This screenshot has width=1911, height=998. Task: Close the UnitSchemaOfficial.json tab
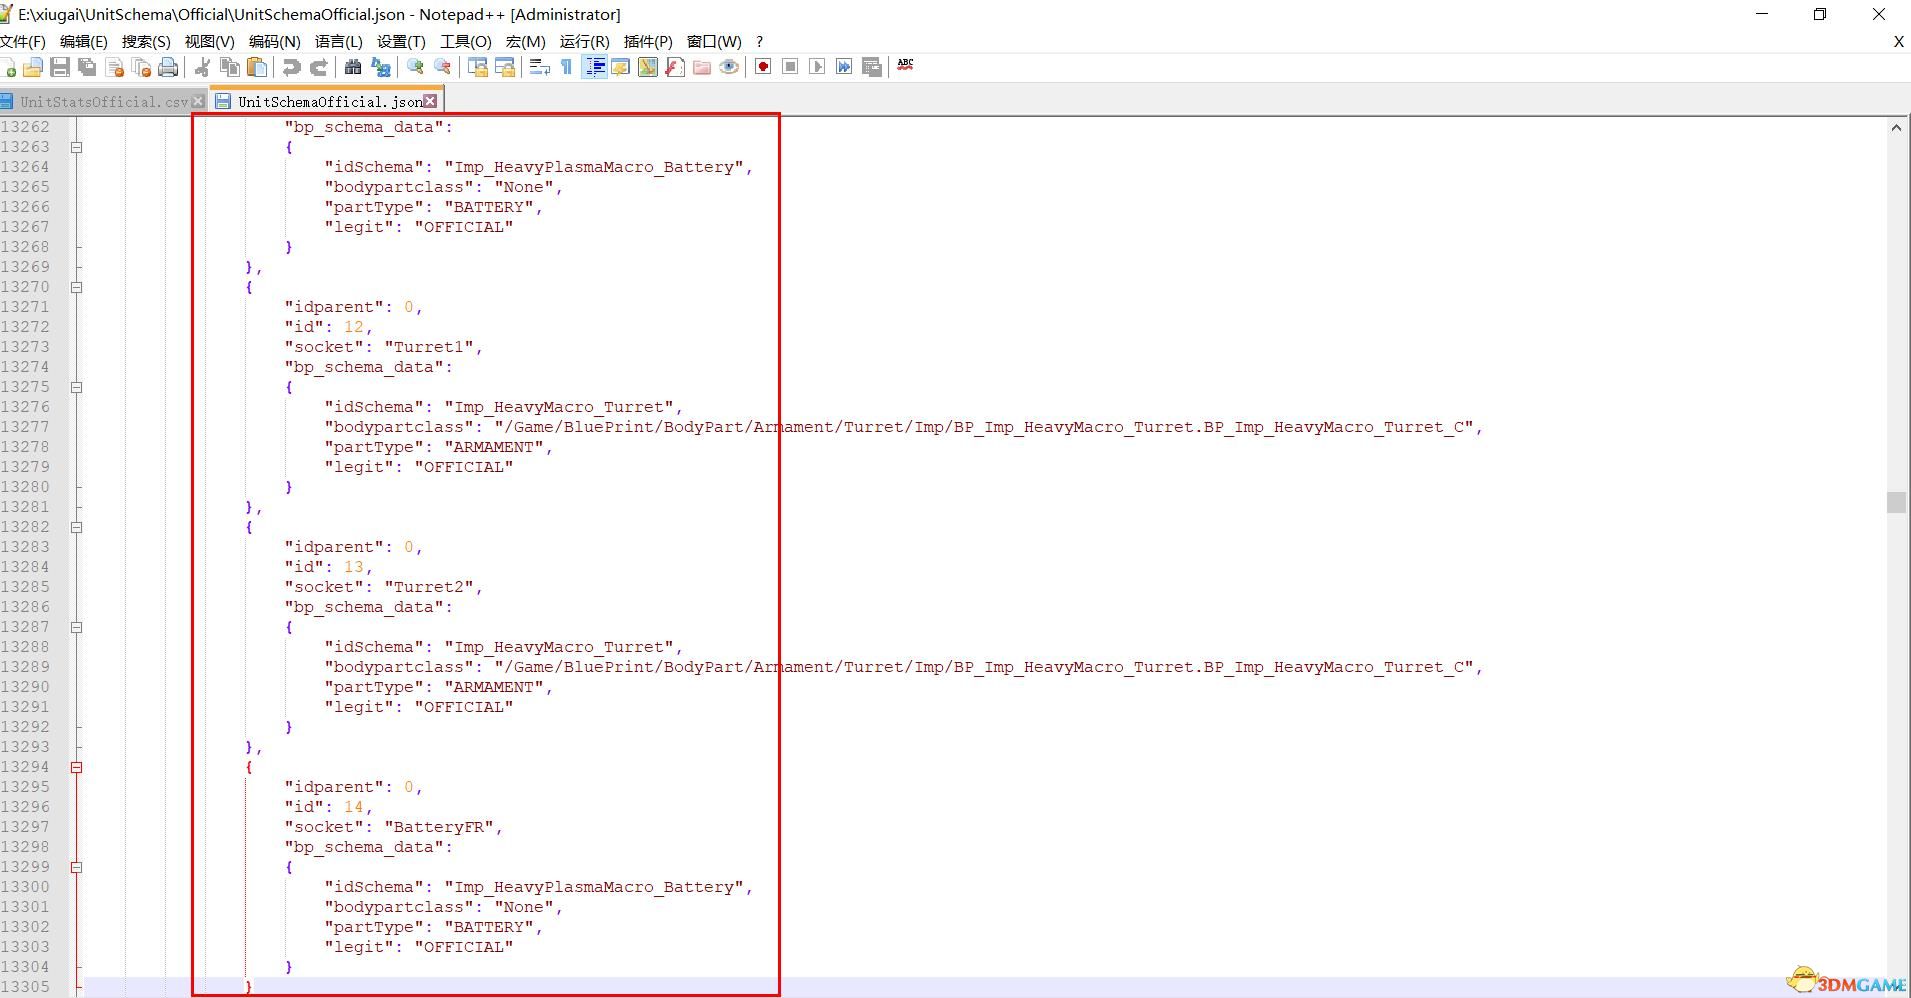430,101
